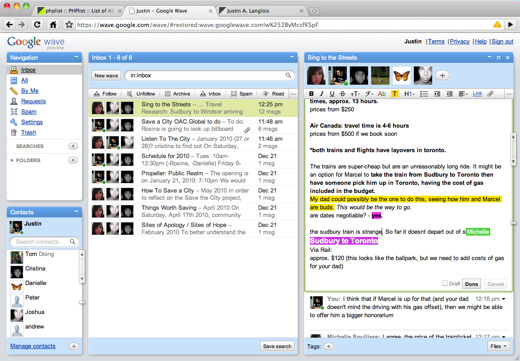This screenshot has width=520, height=361.
Task: Apply strikethrough formatting
Action: pyautogui.click(x=342, y=94)
